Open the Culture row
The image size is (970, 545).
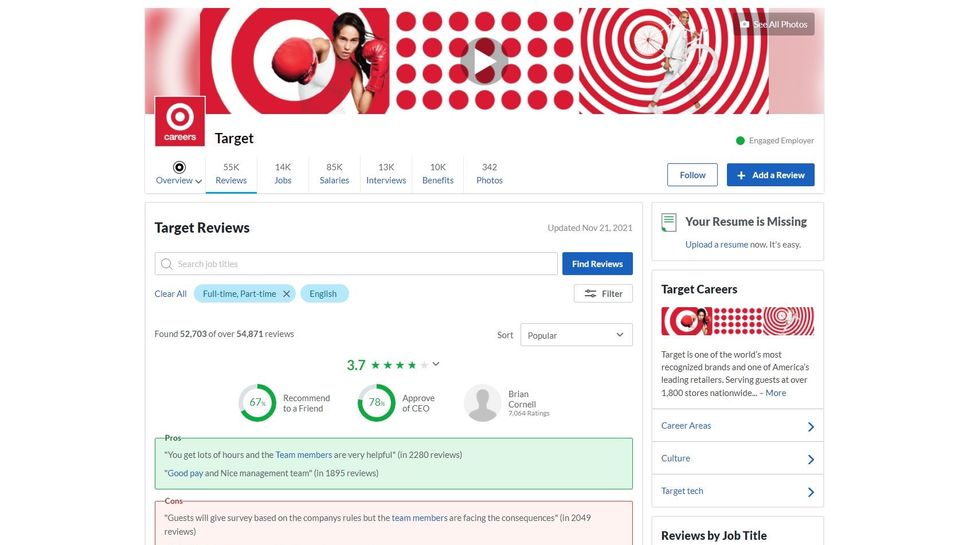737,458
